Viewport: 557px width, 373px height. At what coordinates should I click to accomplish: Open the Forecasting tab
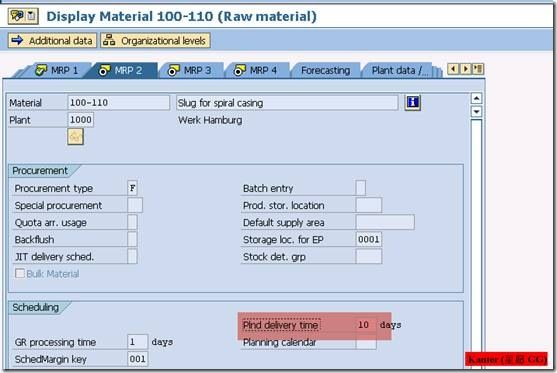[325, 70]
